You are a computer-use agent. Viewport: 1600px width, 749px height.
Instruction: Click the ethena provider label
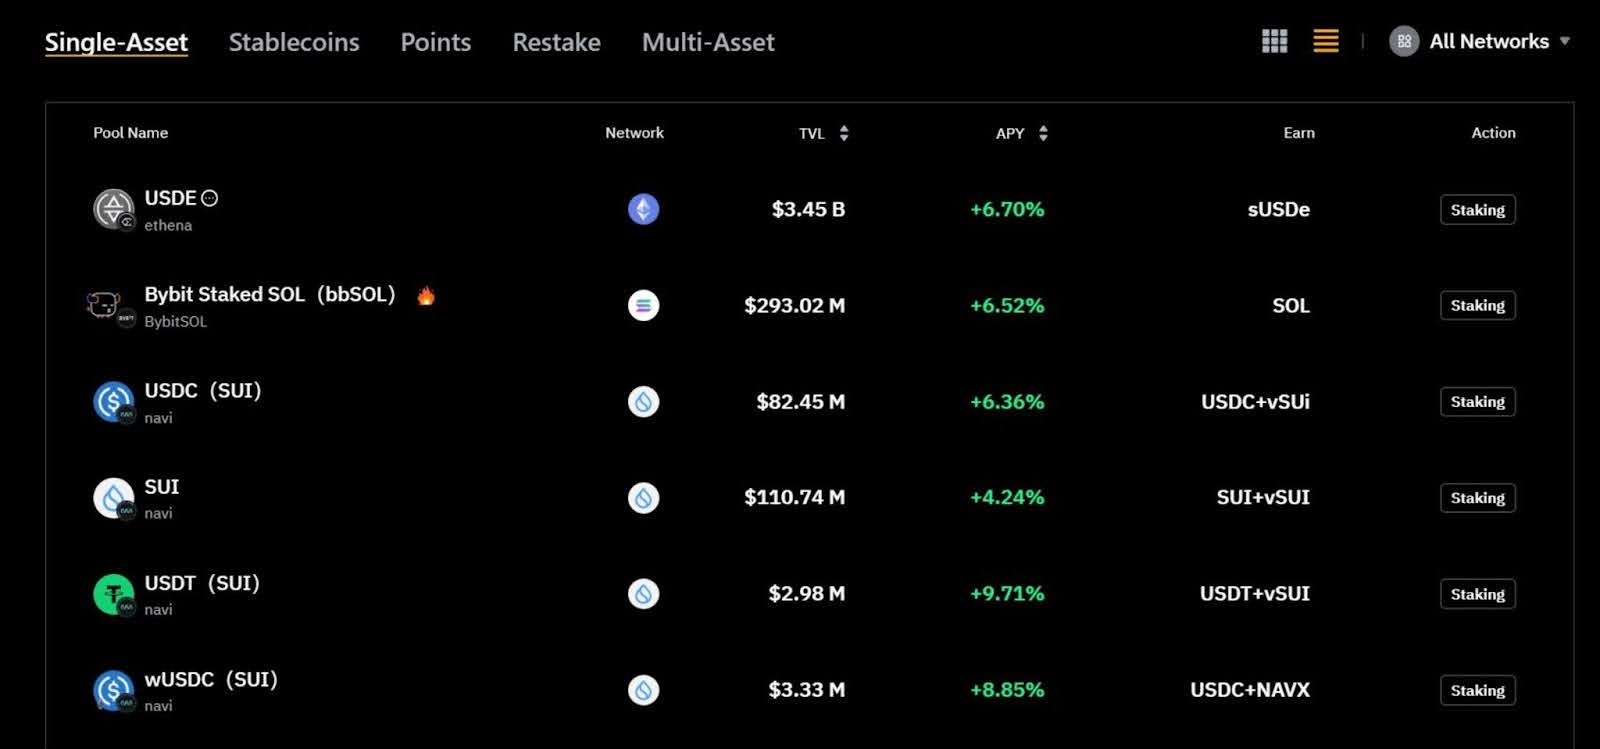tap(168, 225)
